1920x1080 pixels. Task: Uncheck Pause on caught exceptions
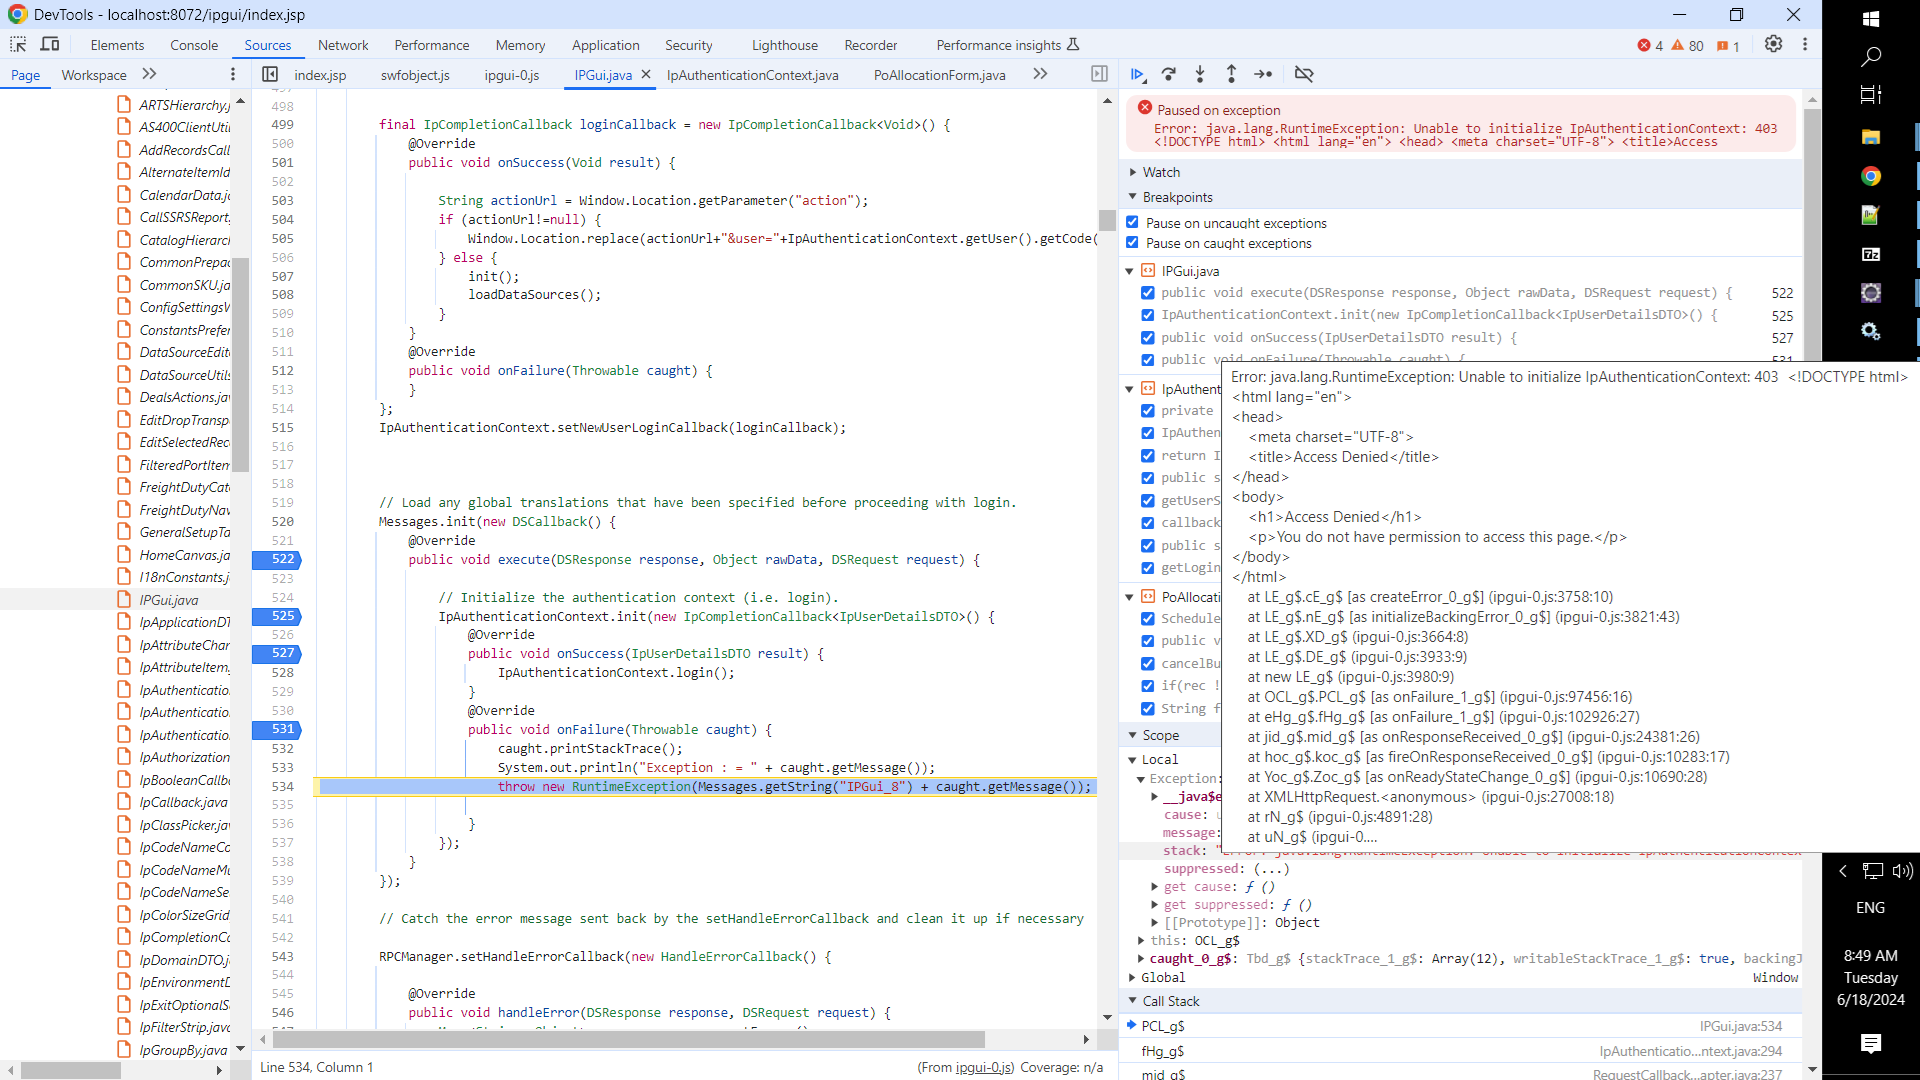[1132, 243]
